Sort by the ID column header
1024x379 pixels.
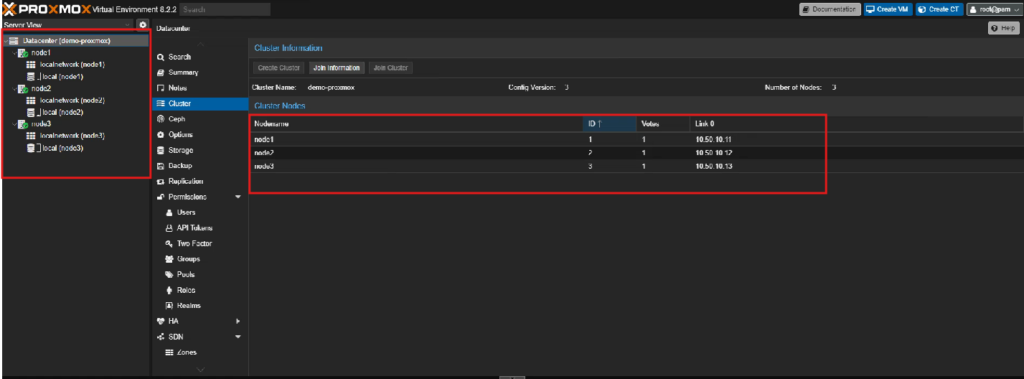point(609,124)
